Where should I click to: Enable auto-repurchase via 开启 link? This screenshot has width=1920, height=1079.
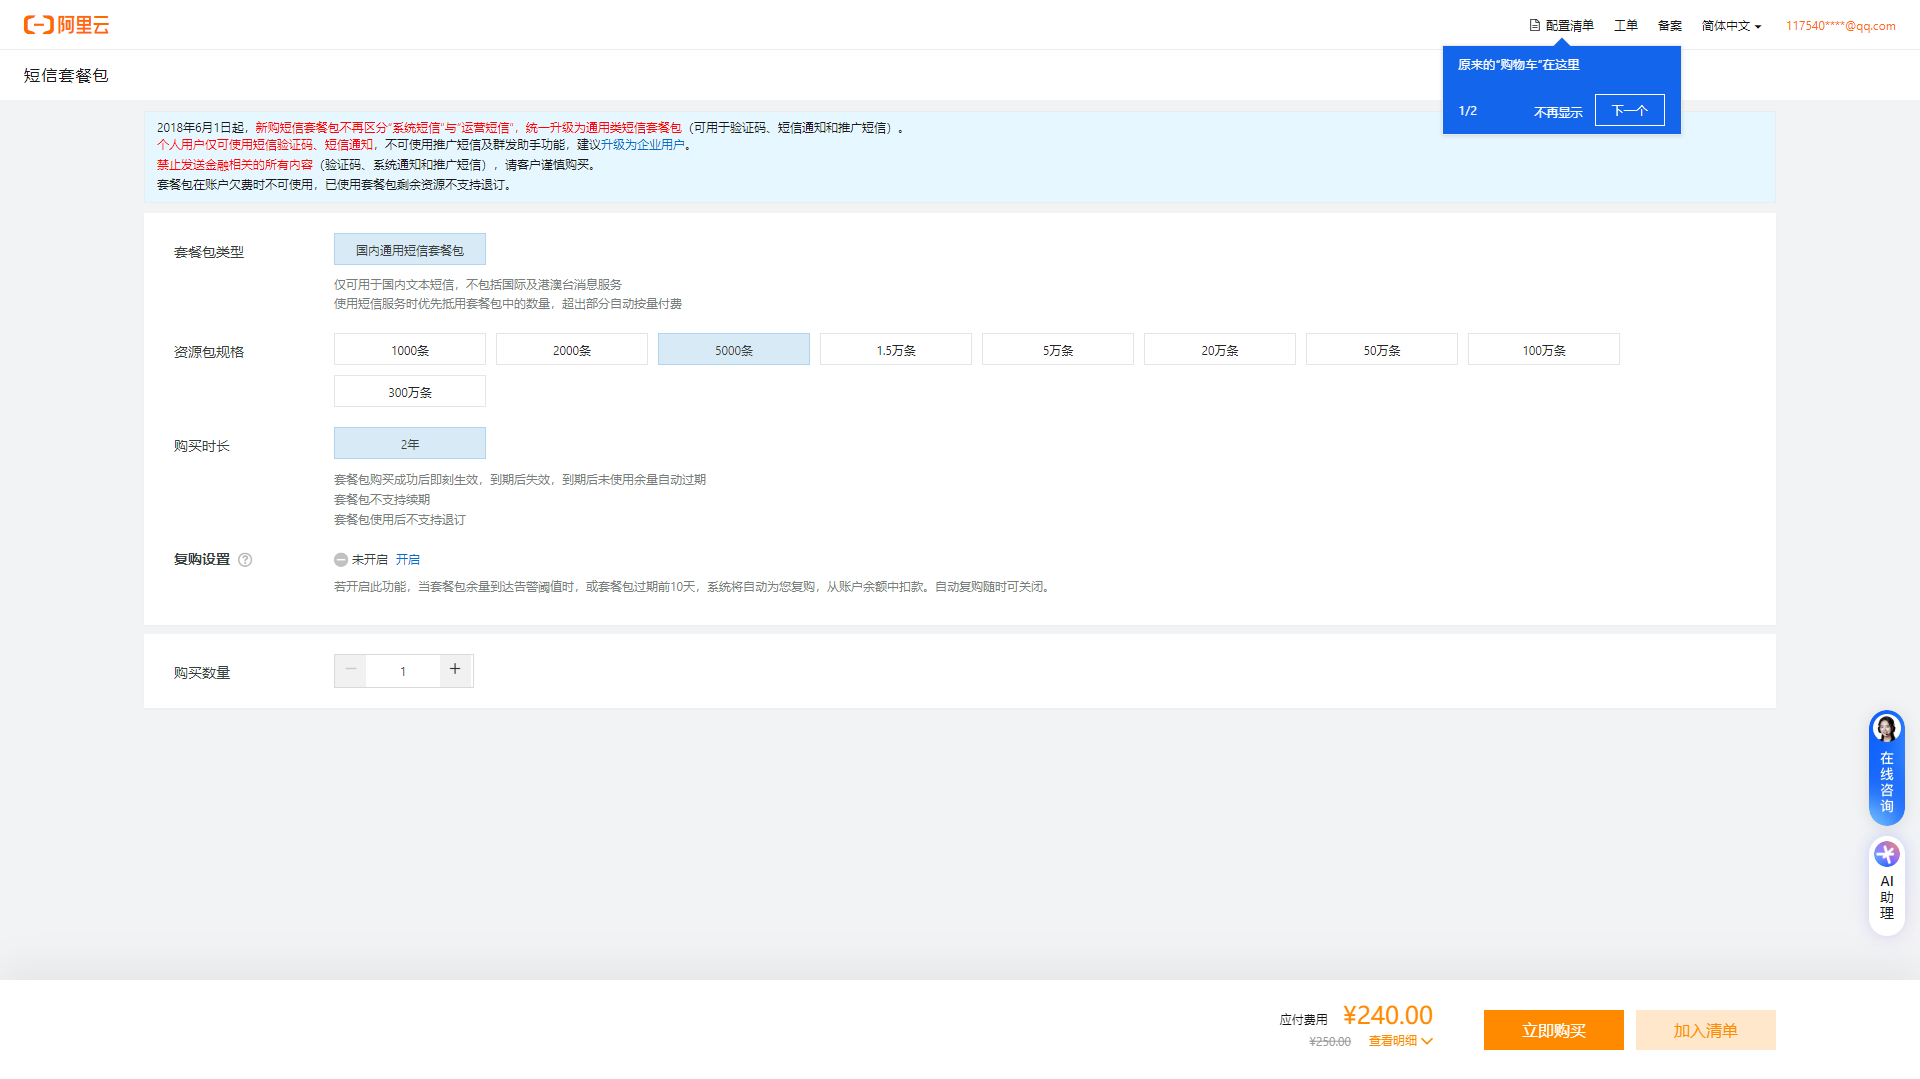click(407, 560)
